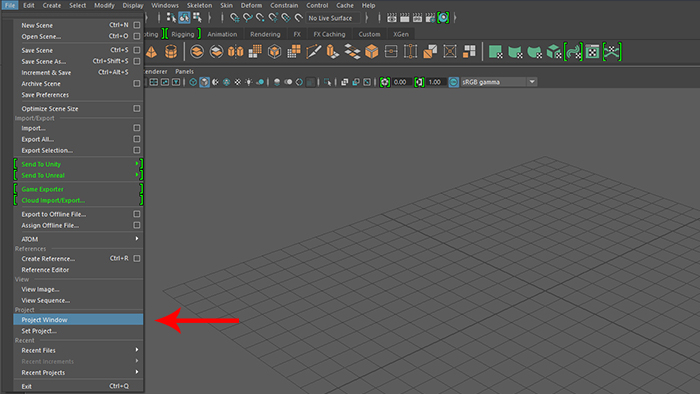700x394 pixels.
Task: Click the Cylindrical UV mapping shelf icon
Action: (515, 52)
